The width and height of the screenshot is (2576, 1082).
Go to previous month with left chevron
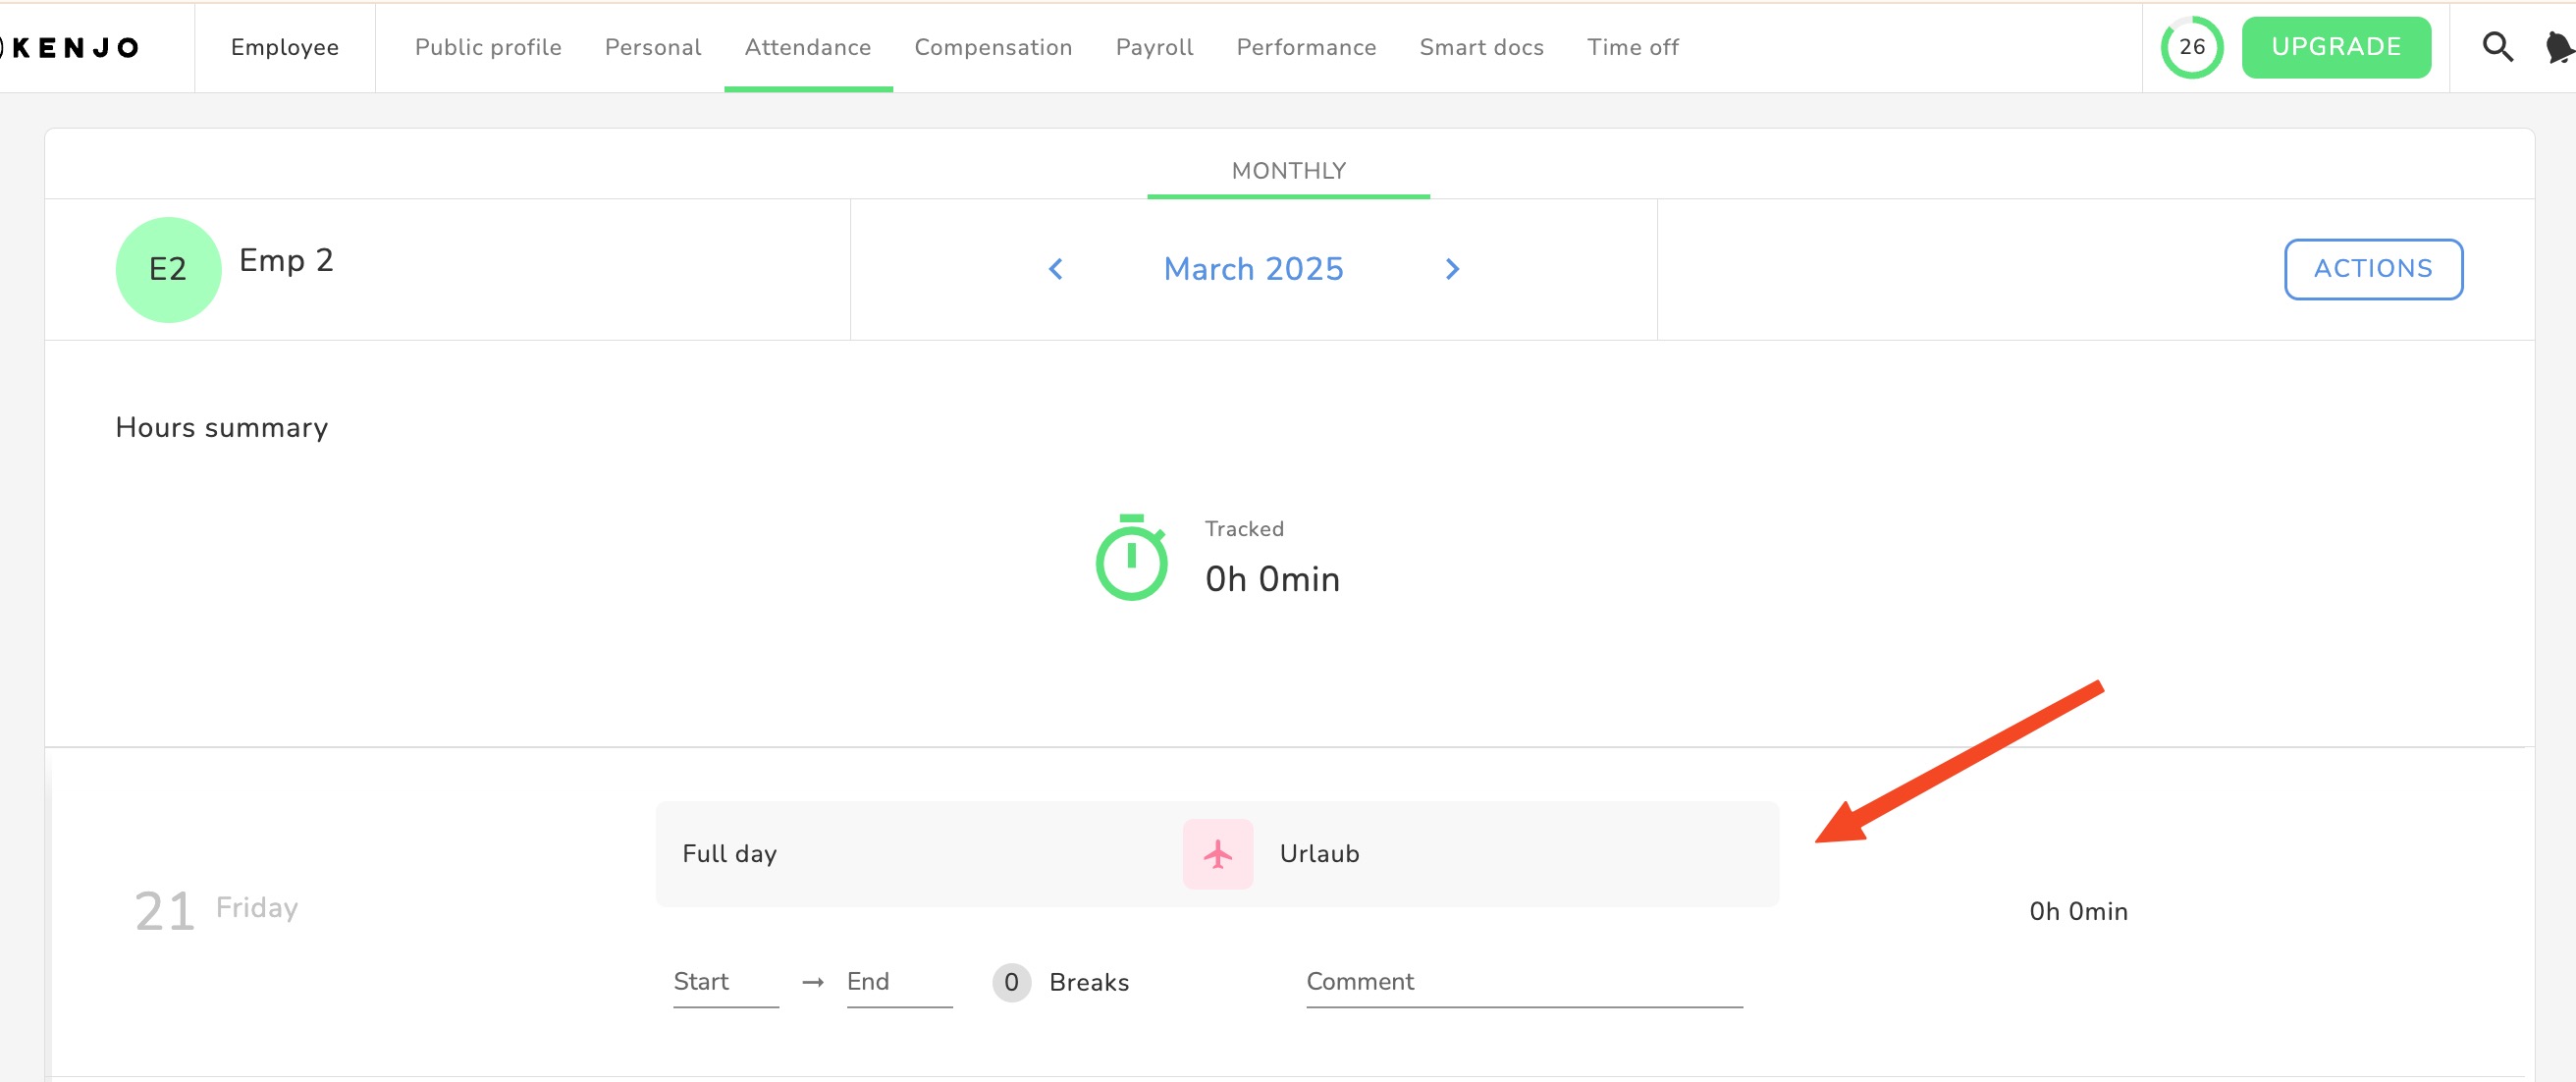pos(1055,269)
